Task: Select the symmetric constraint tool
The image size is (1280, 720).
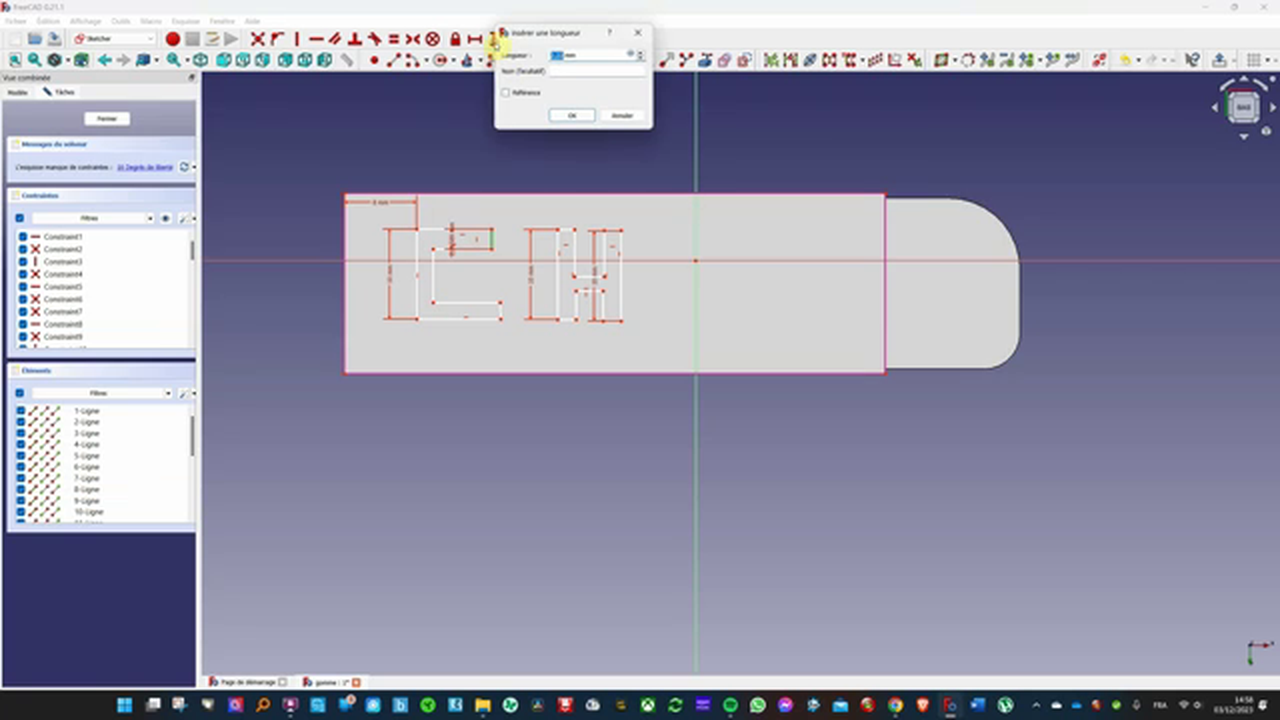Action: [412, 39]
